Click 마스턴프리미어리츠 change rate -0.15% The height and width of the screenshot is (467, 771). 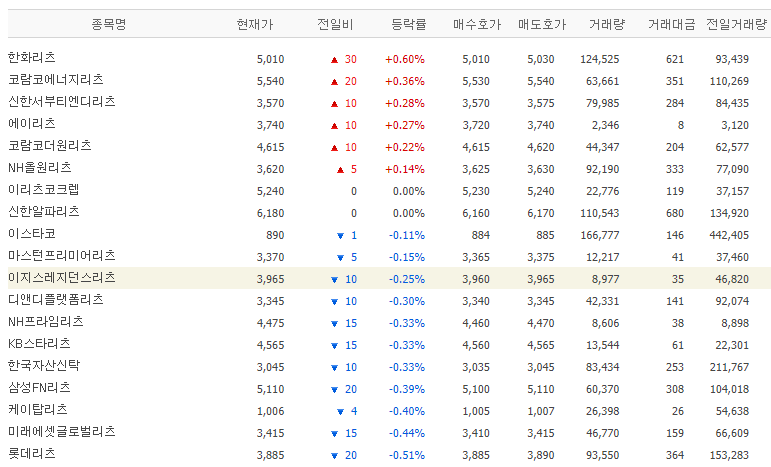coord(407,257)
